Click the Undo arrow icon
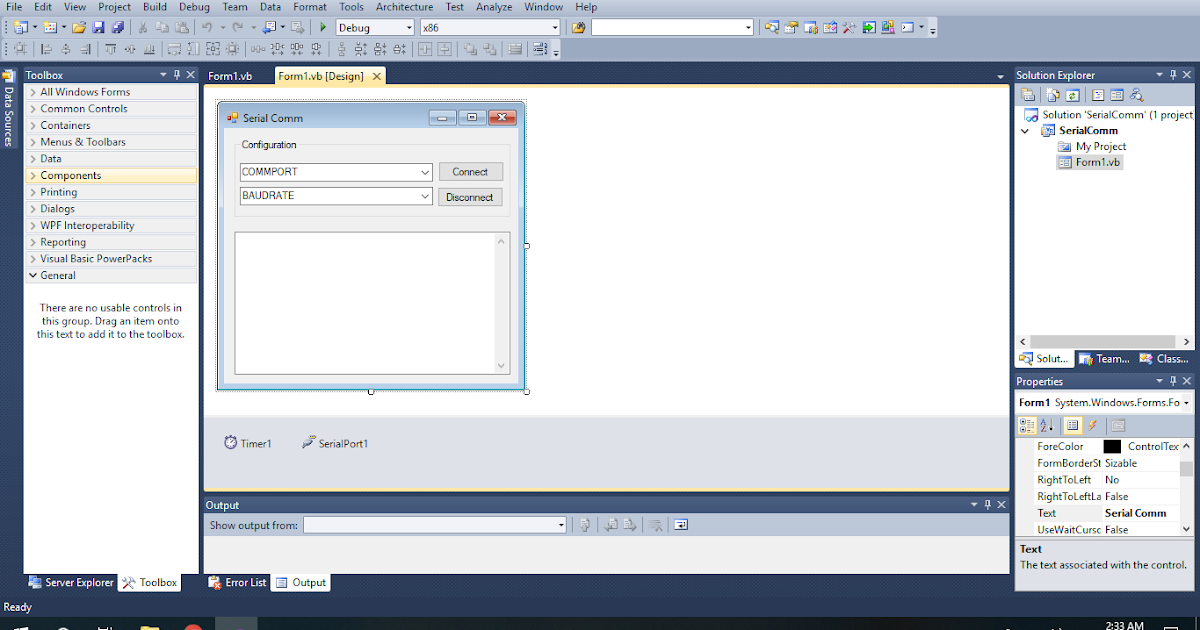The height and width of the screenshot is (630, 1200). point(206,28)
